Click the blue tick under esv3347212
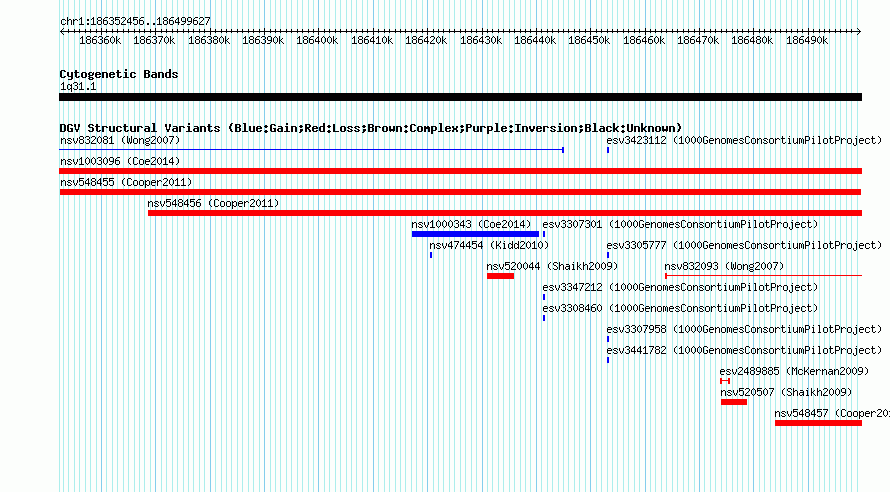This screenshot has width=890, height=492. pyautogui.click(x=544, y=297)
